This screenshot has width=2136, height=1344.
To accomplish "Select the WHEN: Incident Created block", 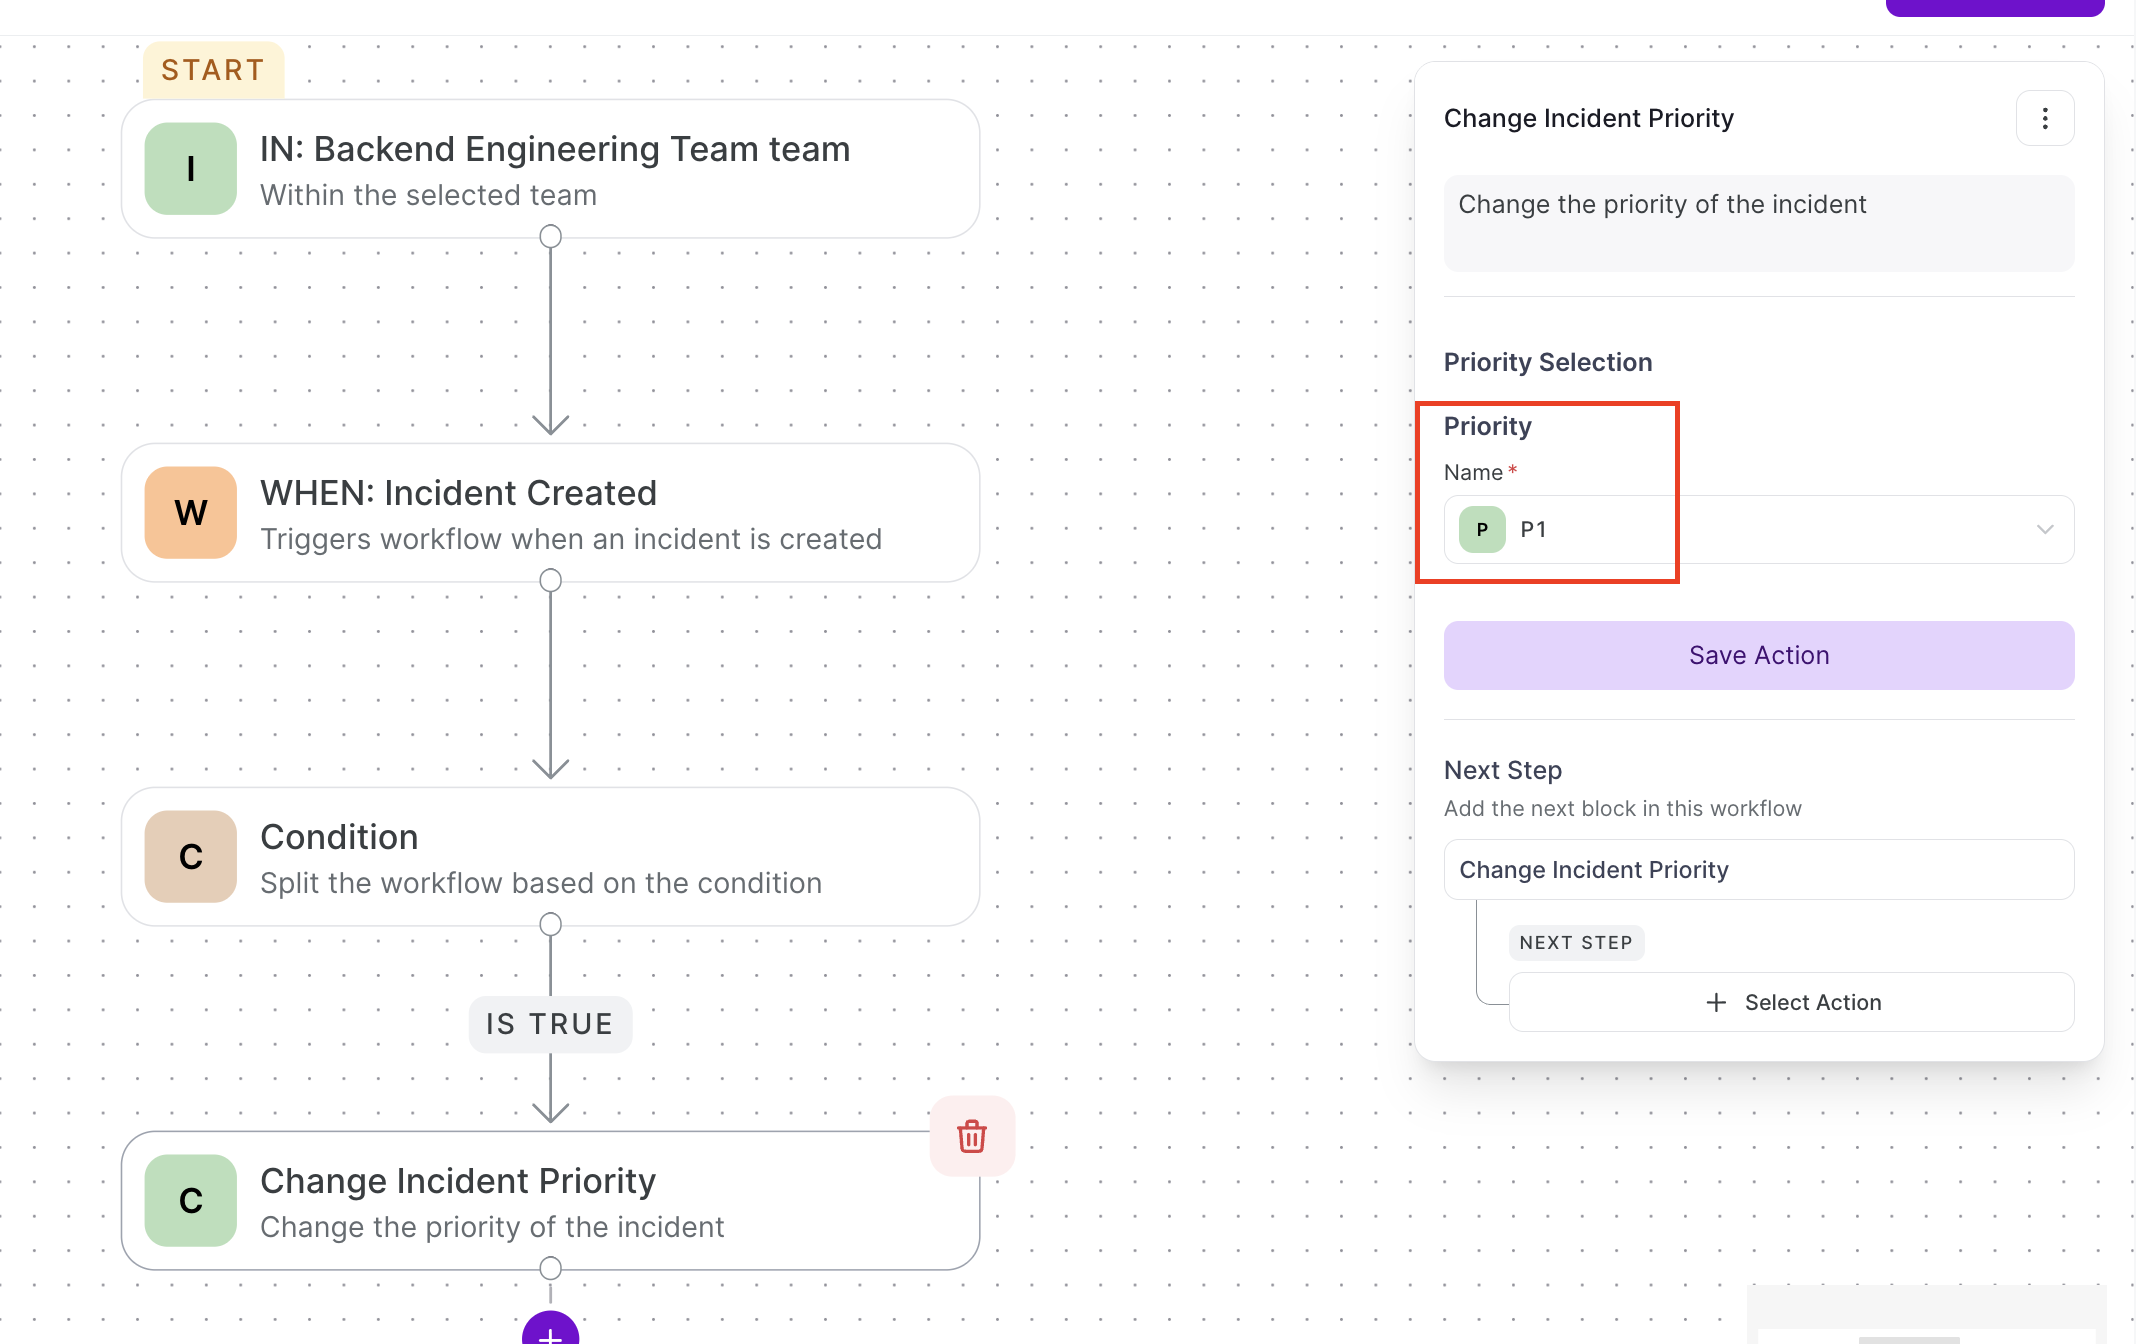I will tap(550, 513).
